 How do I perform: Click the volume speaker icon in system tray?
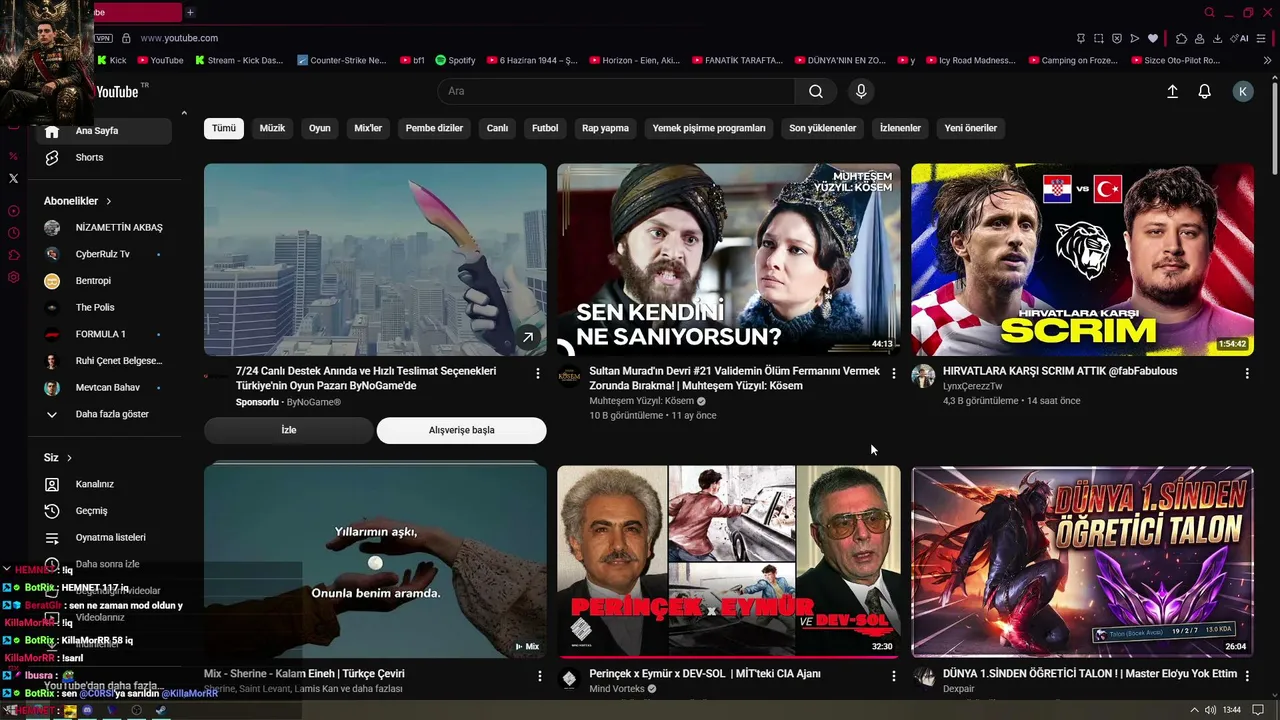tap(1211, 710)
